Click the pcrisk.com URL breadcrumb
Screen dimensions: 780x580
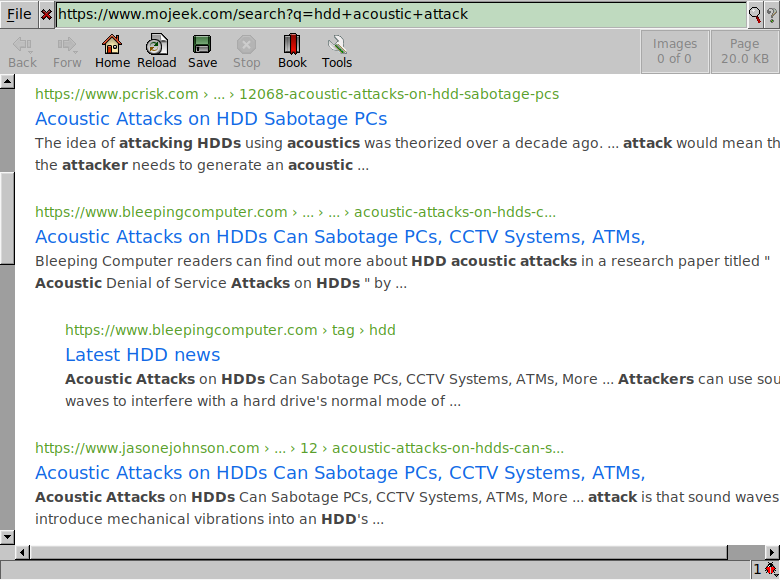click(297, 94)
